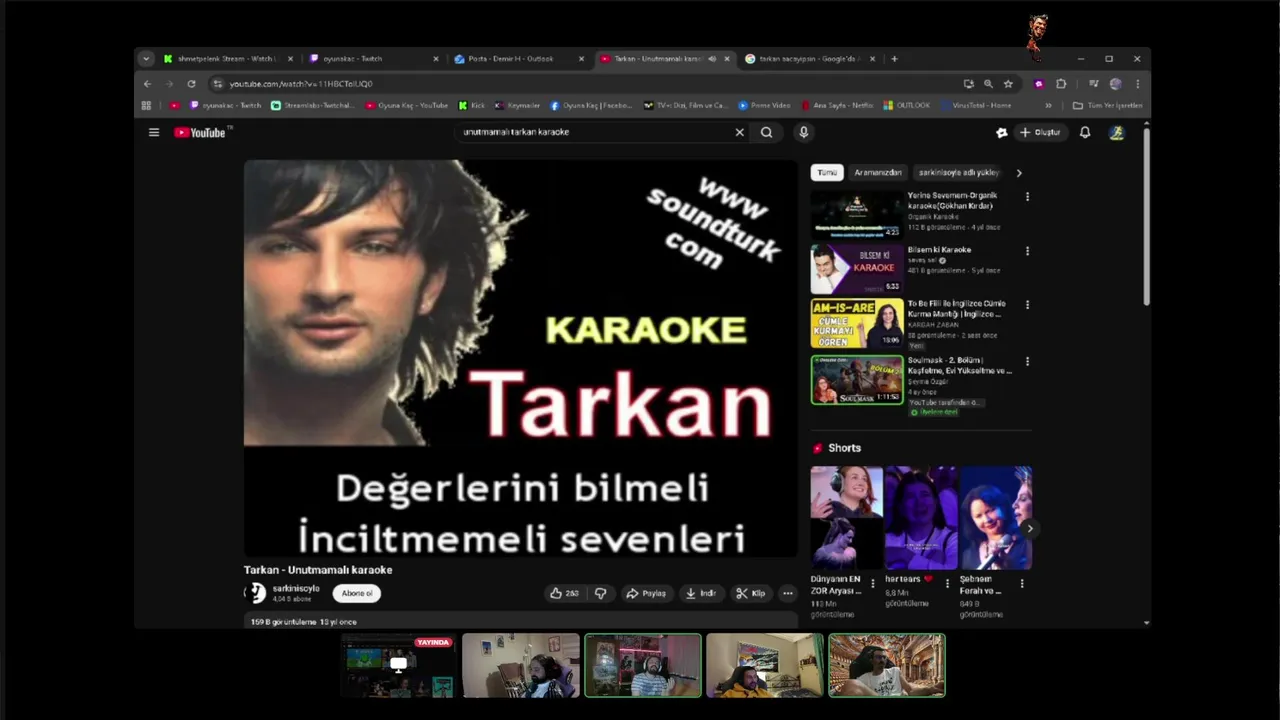The width and height of the screenshot is (1280, 720).
Task: Open Chrome three-dot menu
Action: click(1137, 84)
